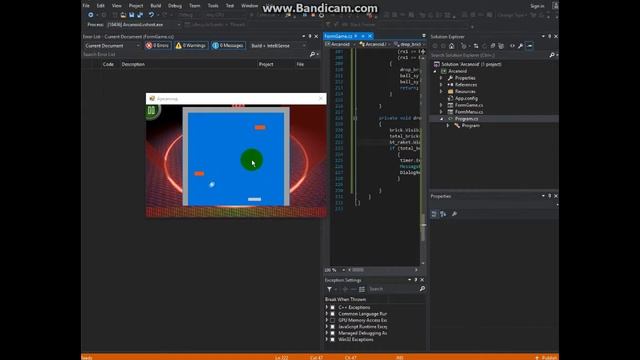Screen dimensions: 640x360
Task: Toggle the Managed Debugging Assistants checkbox
Action: point(333,333)
